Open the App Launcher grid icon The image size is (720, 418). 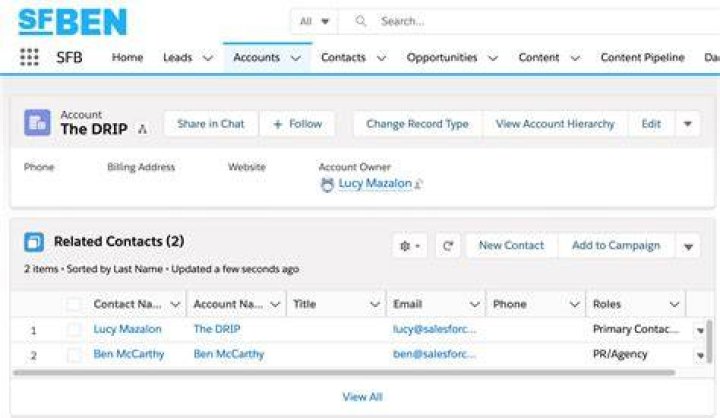click(29, 57)
